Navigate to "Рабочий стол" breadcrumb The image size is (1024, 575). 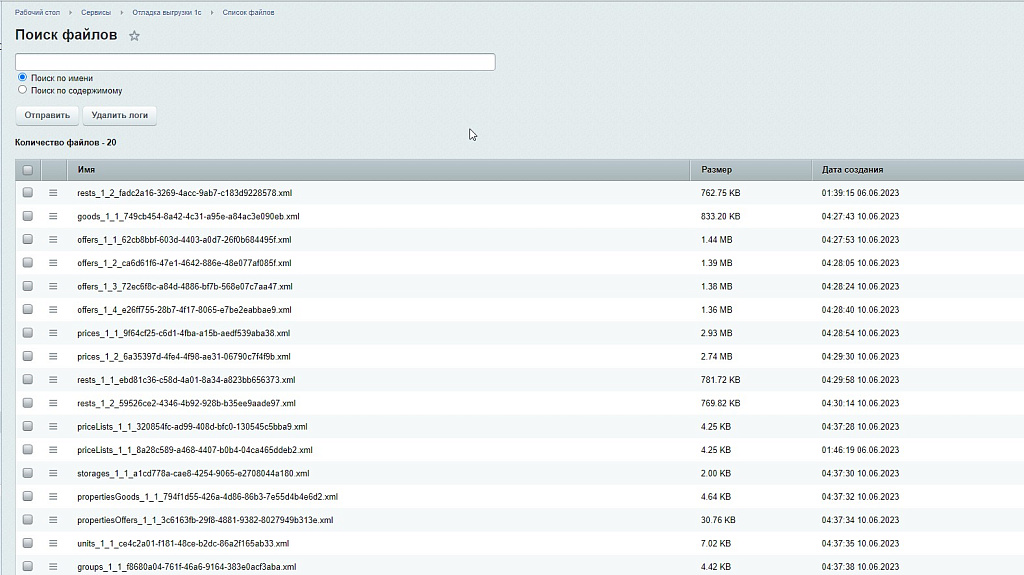pyautogui.click(x=35, y=13)
